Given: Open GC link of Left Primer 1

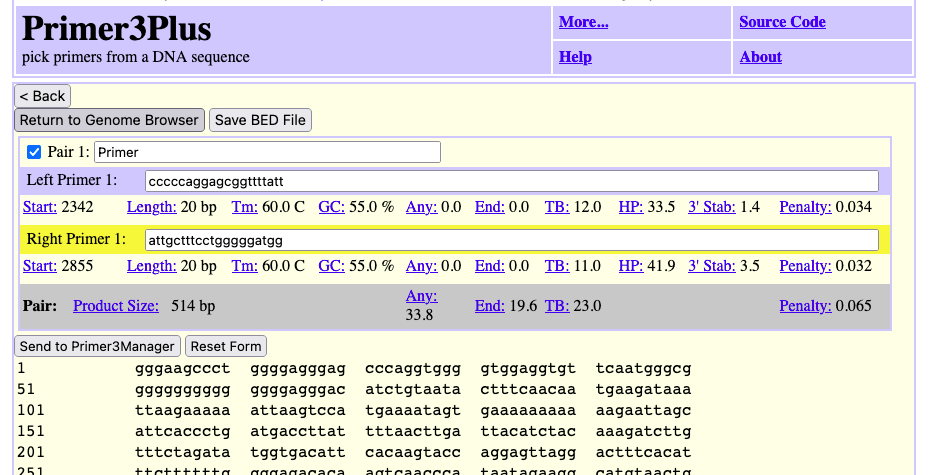Looking at the screenshot, I should click(x=331, y=207).
